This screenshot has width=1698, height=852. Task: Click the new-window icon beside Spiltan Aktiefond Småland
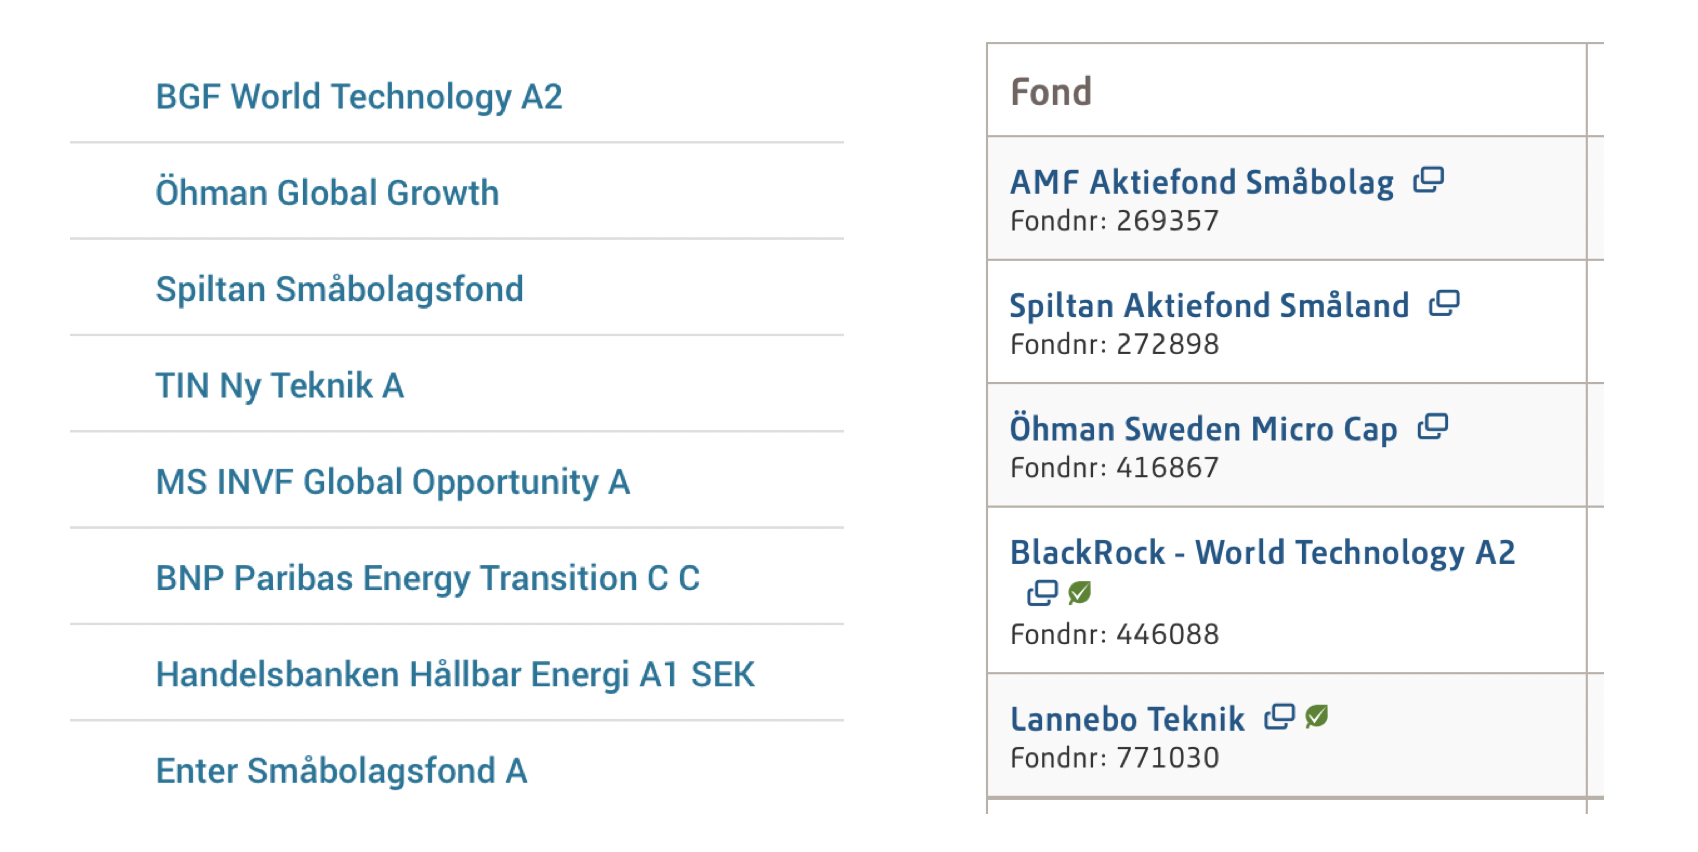click(1444, 303)
